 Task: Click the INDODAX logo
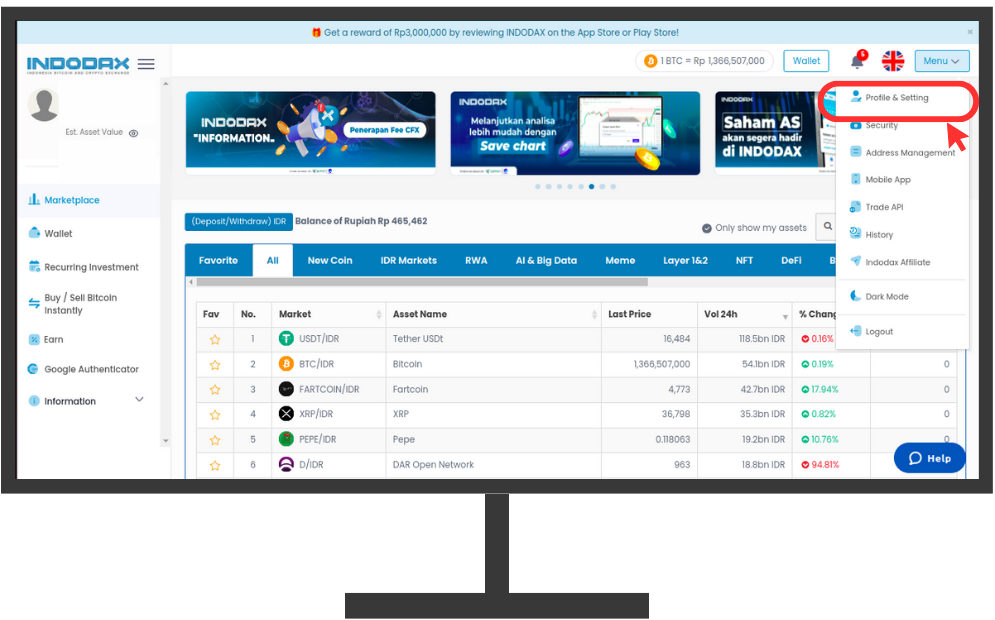coord(78,65)
